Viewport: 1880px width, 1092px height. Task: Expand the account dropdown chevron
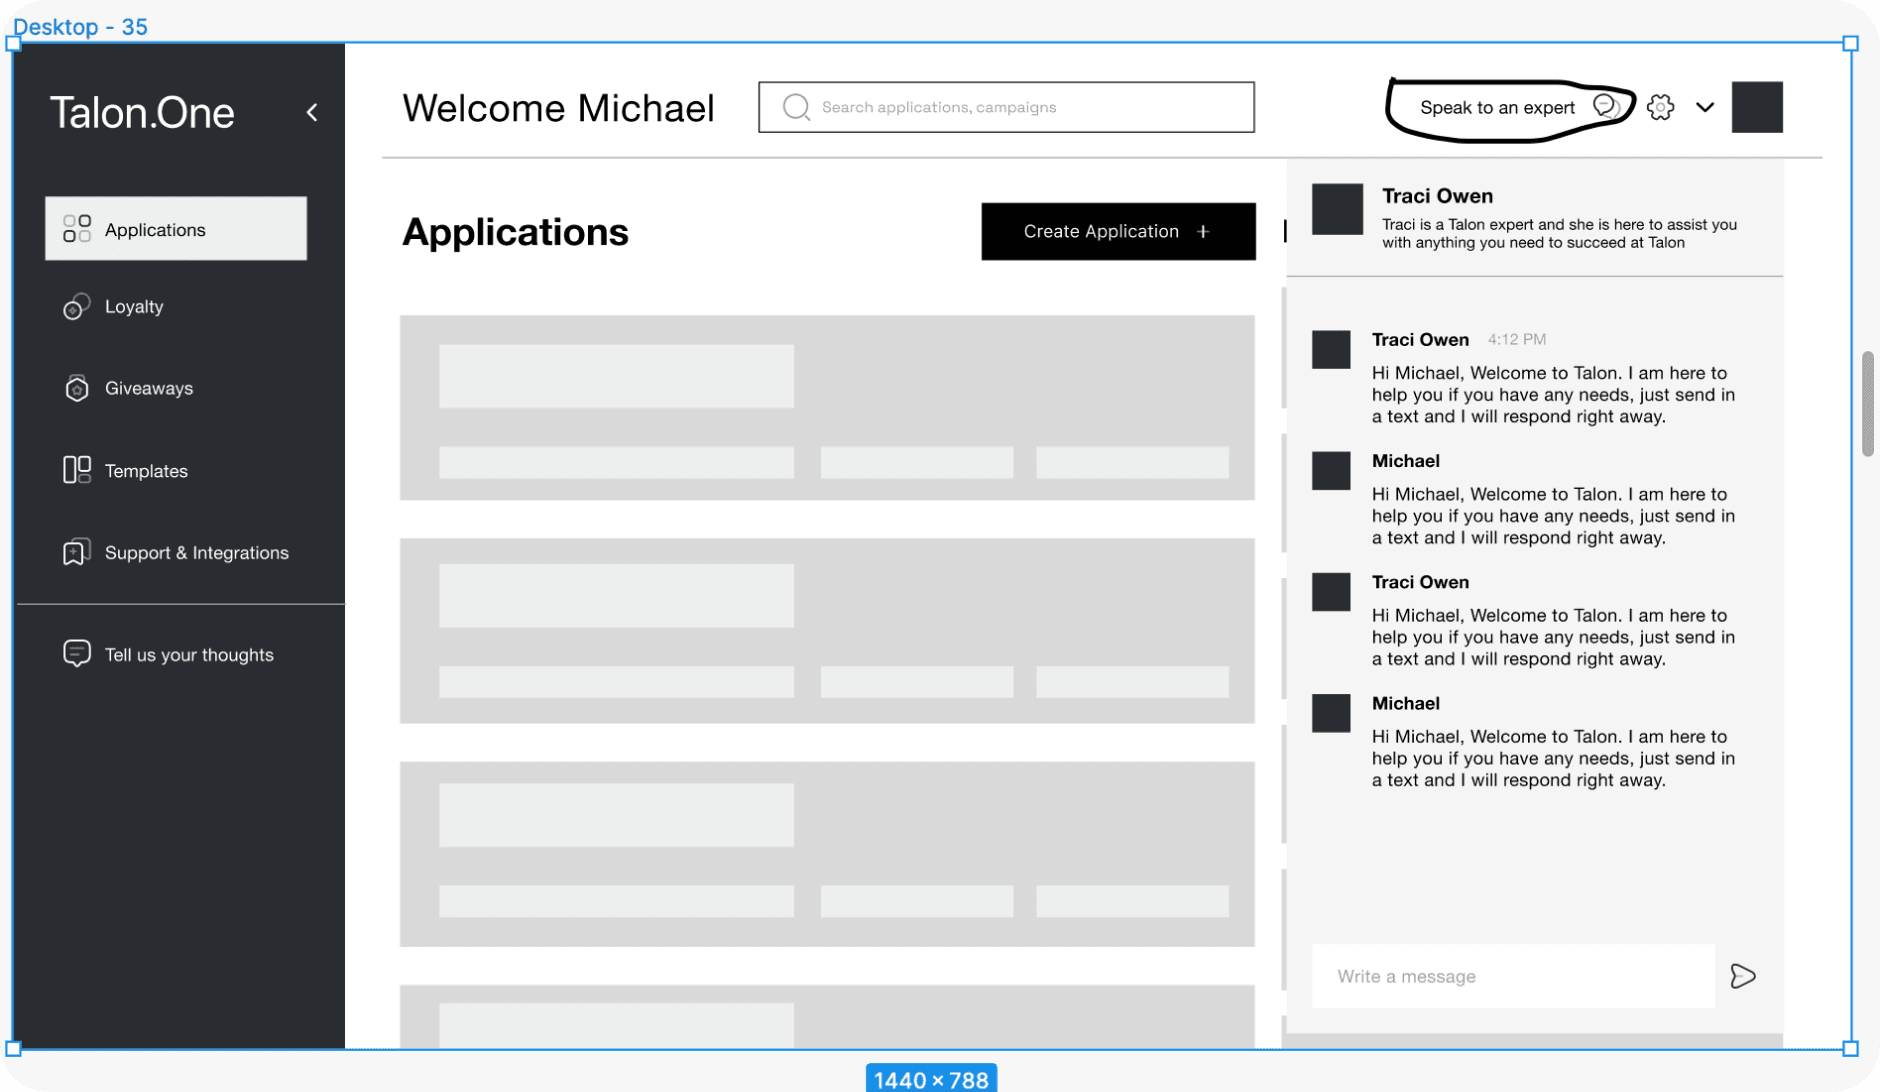coord(1705,107)
